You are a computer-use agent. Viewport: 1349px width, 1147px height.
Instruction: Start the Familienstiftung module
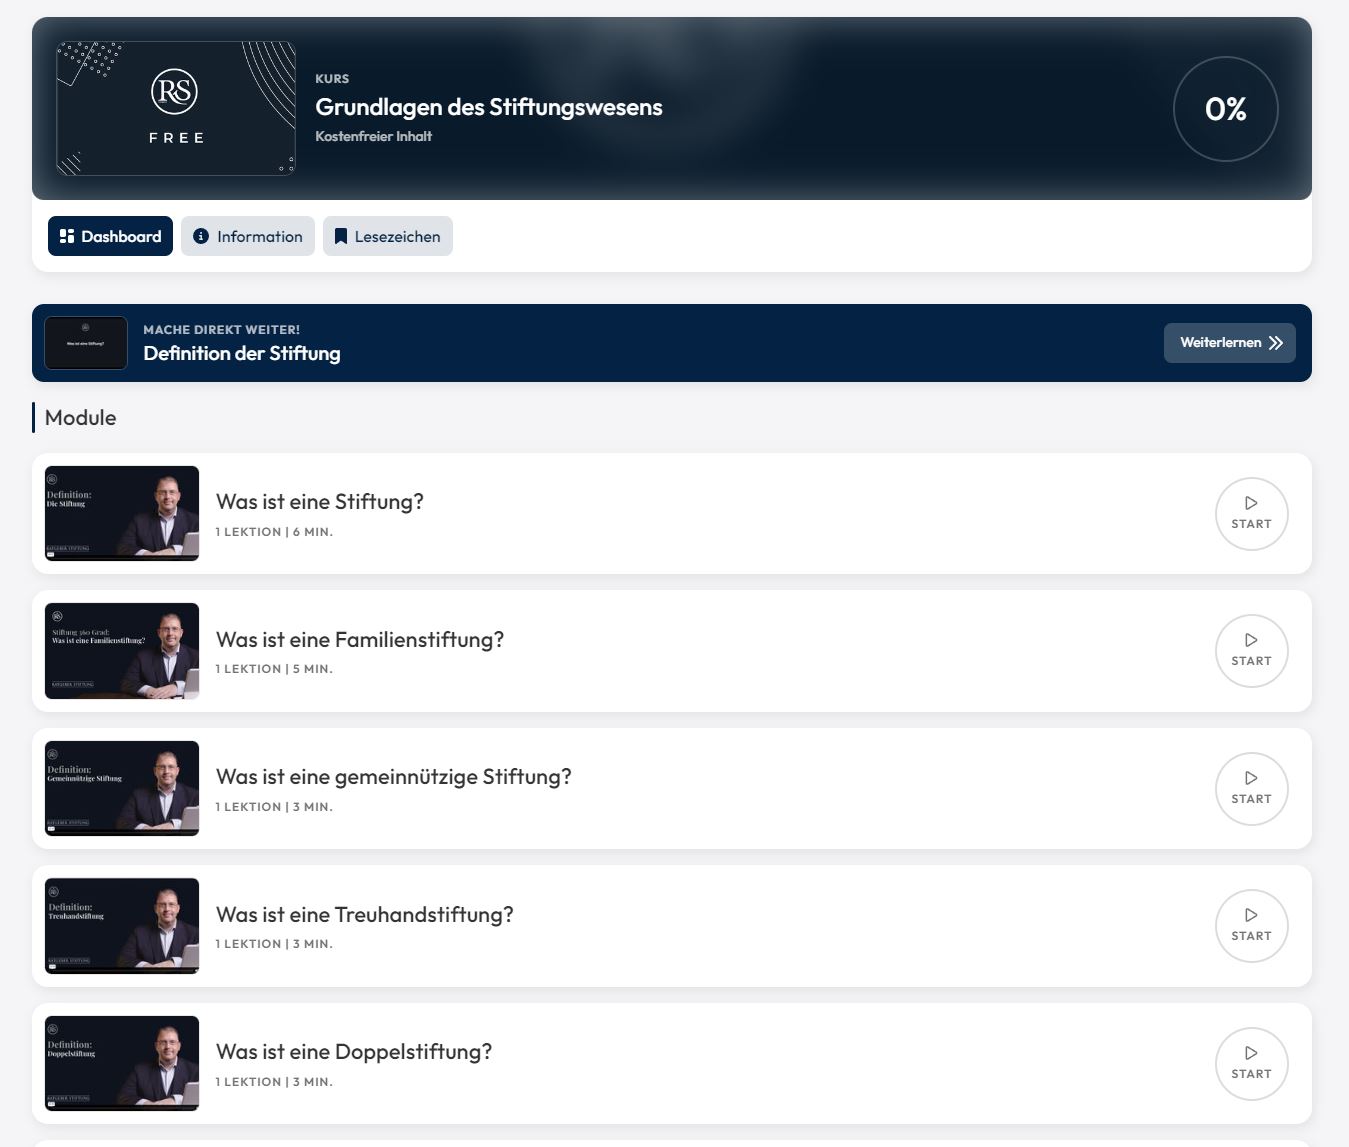click(1251, 651)
